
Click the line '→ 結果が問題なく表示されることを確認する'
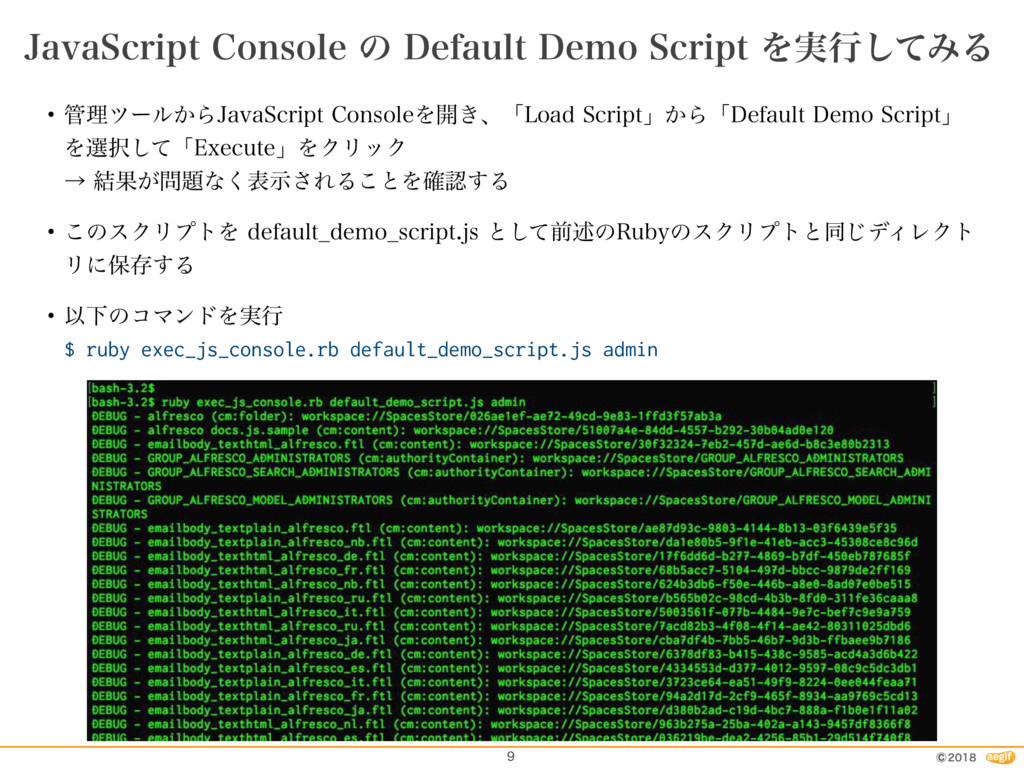pyautogui.click(x=286, y=180)
